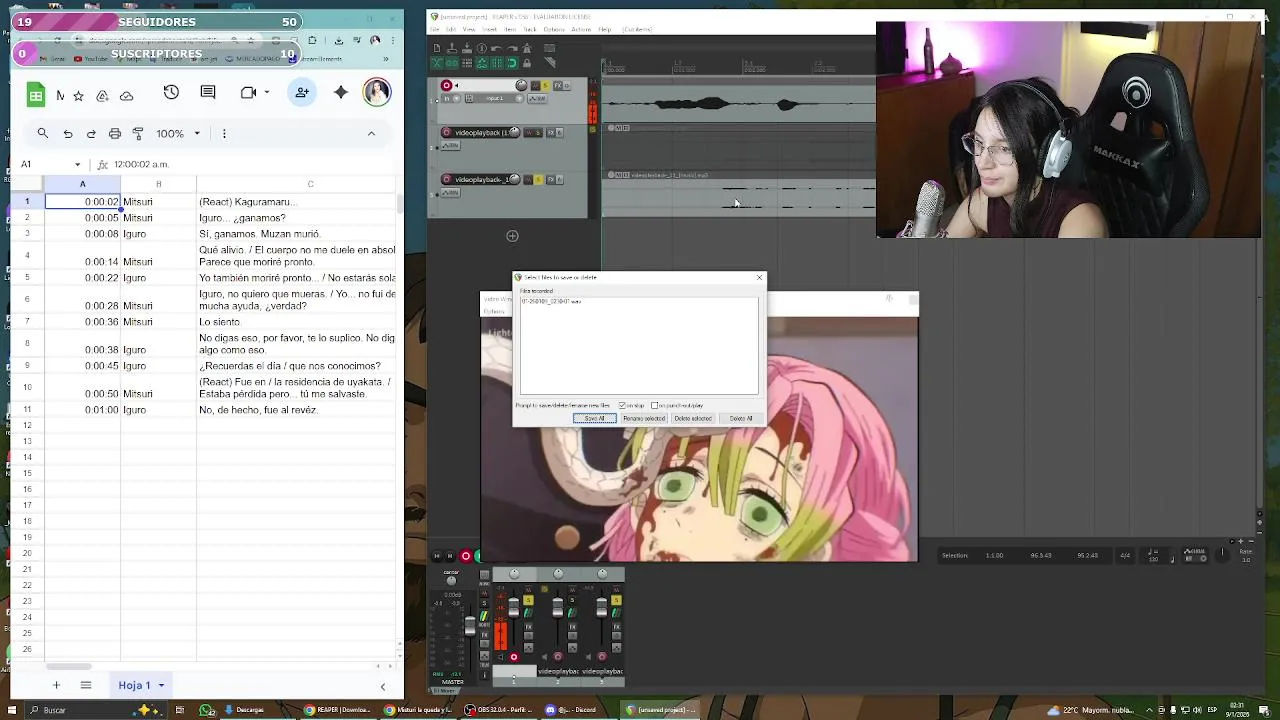Toggle solo on mixer channel 3
The height and width of the screenshot is (720, 1280).
[616, 600]
